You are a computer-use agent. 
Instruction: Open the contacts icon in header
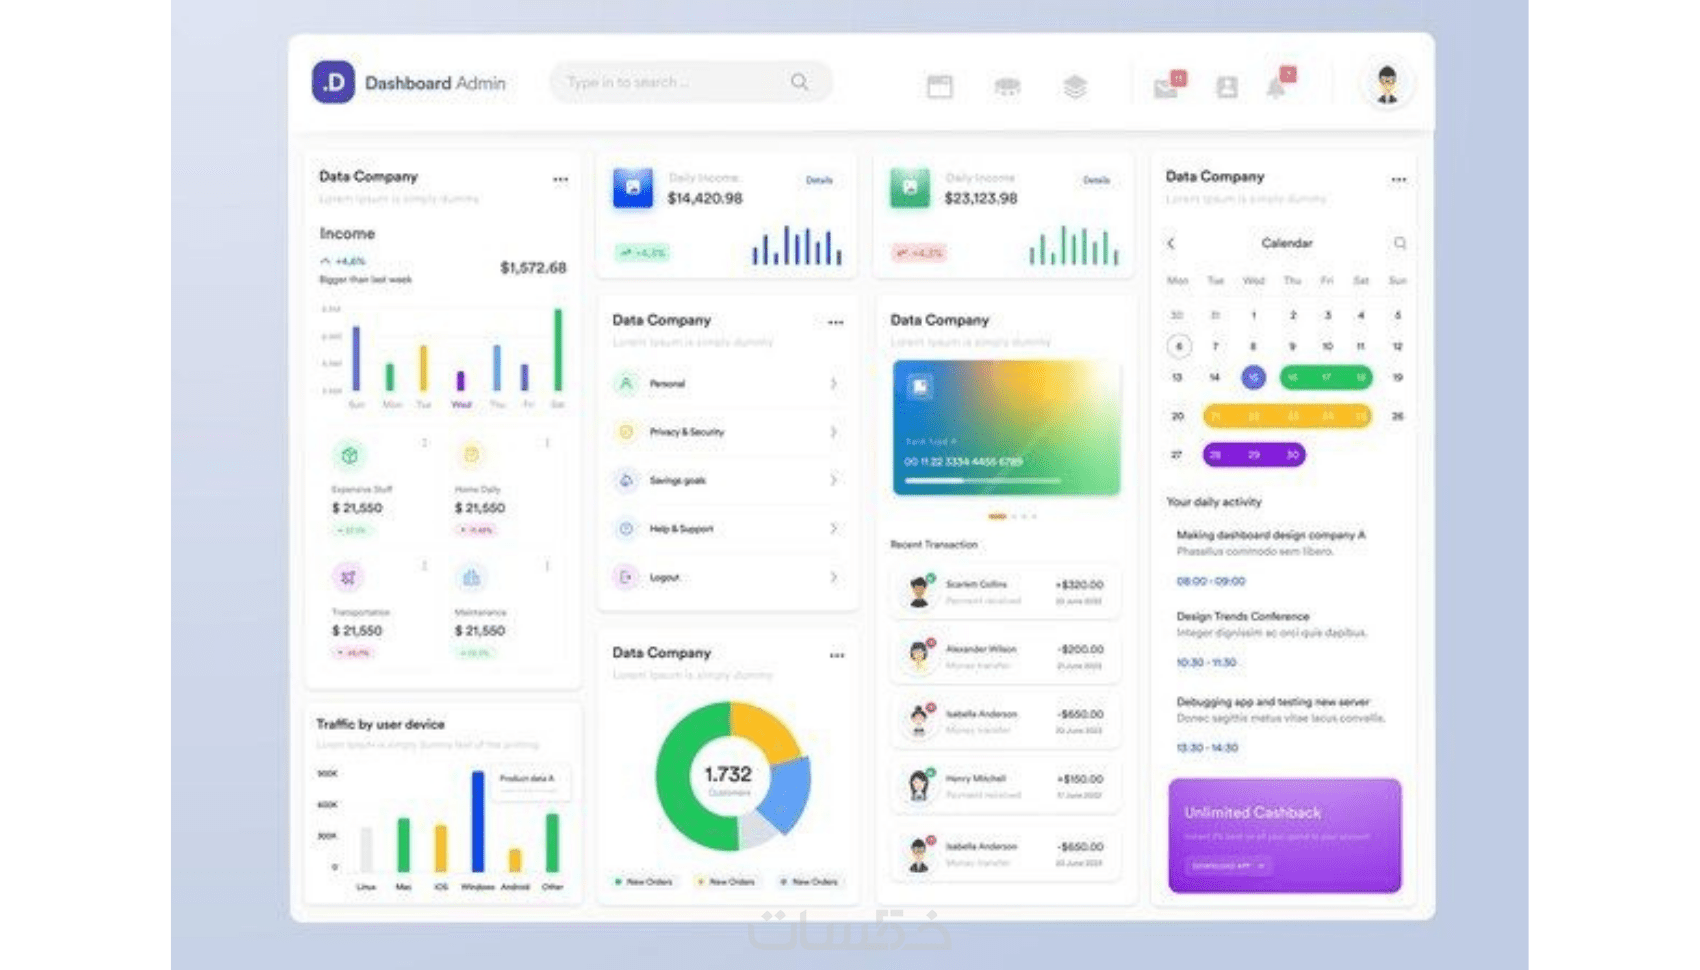pos(1227,88)
